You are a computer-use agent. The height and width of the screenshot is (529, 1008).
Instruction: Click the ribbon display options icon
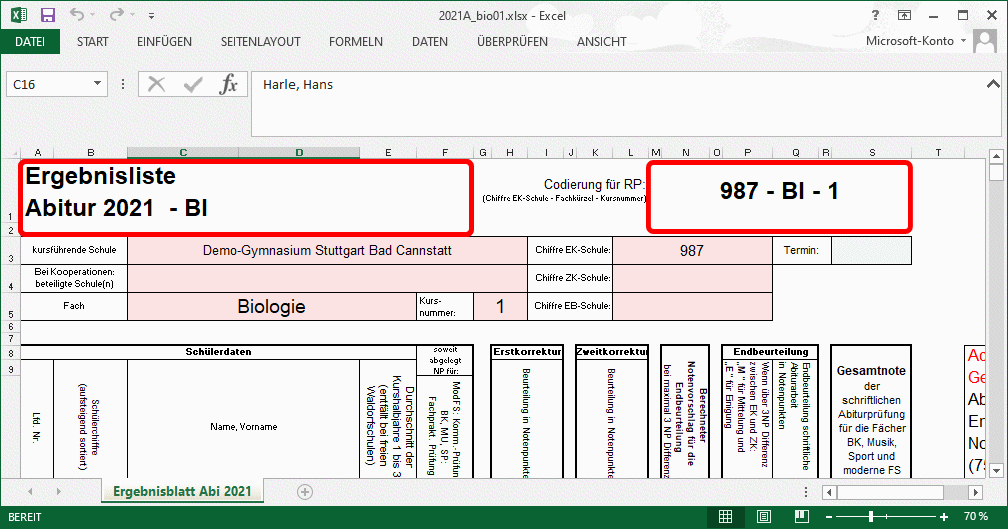pyautogui.click(x=904, y=15)
